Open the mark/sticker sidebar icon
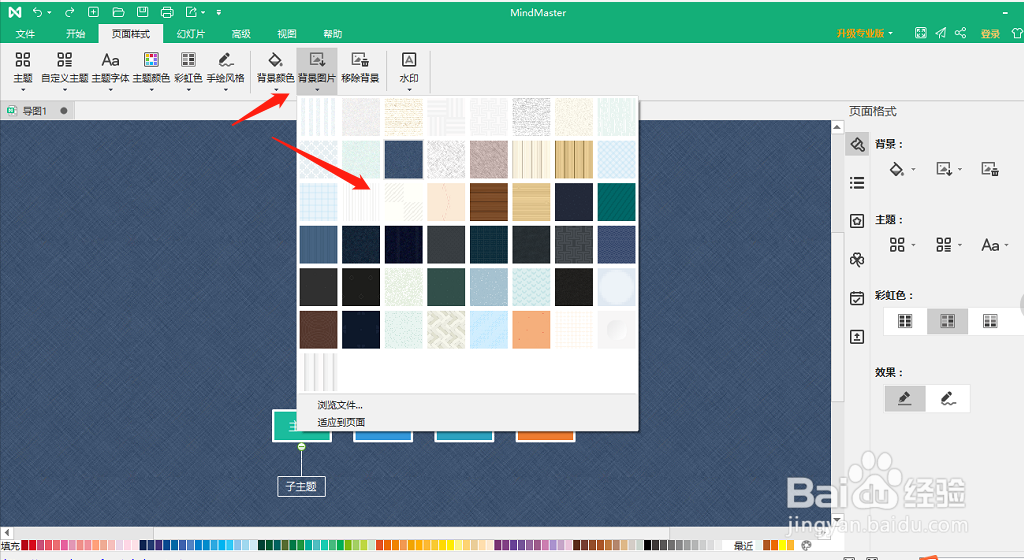The image size is (1024, 560). (x=857, y=221)
